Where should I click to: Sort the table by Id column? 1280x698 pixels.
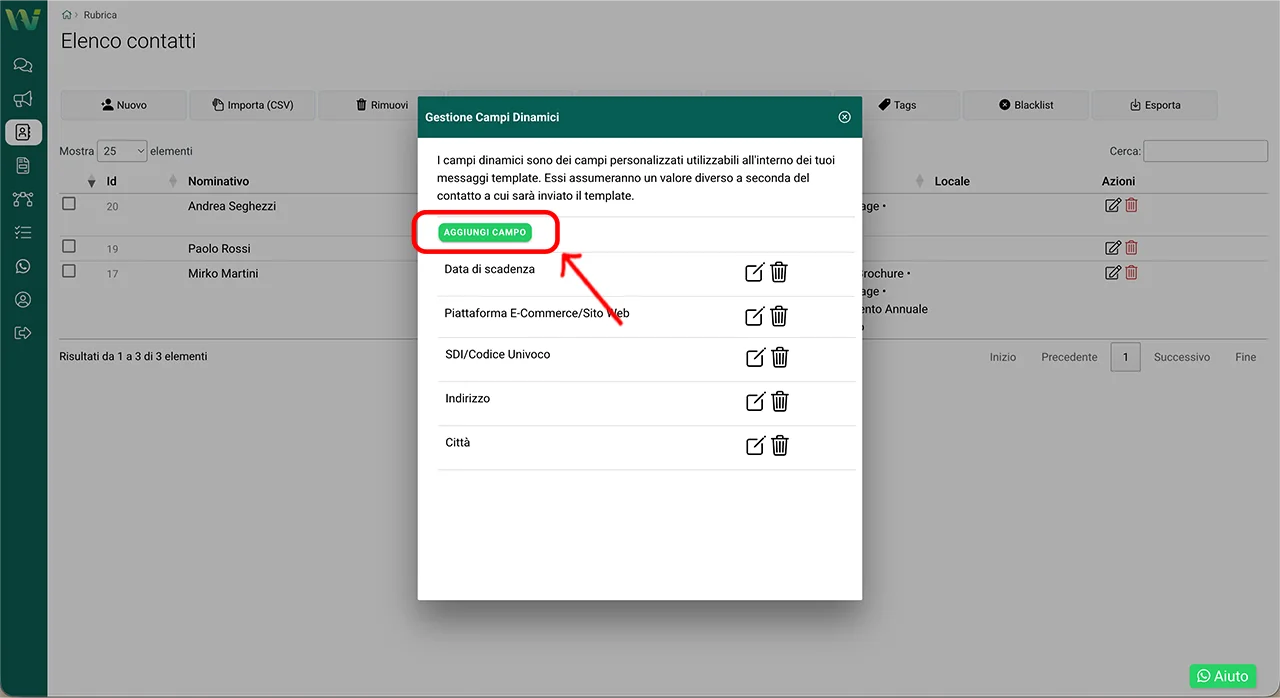[x=112, y=181]
